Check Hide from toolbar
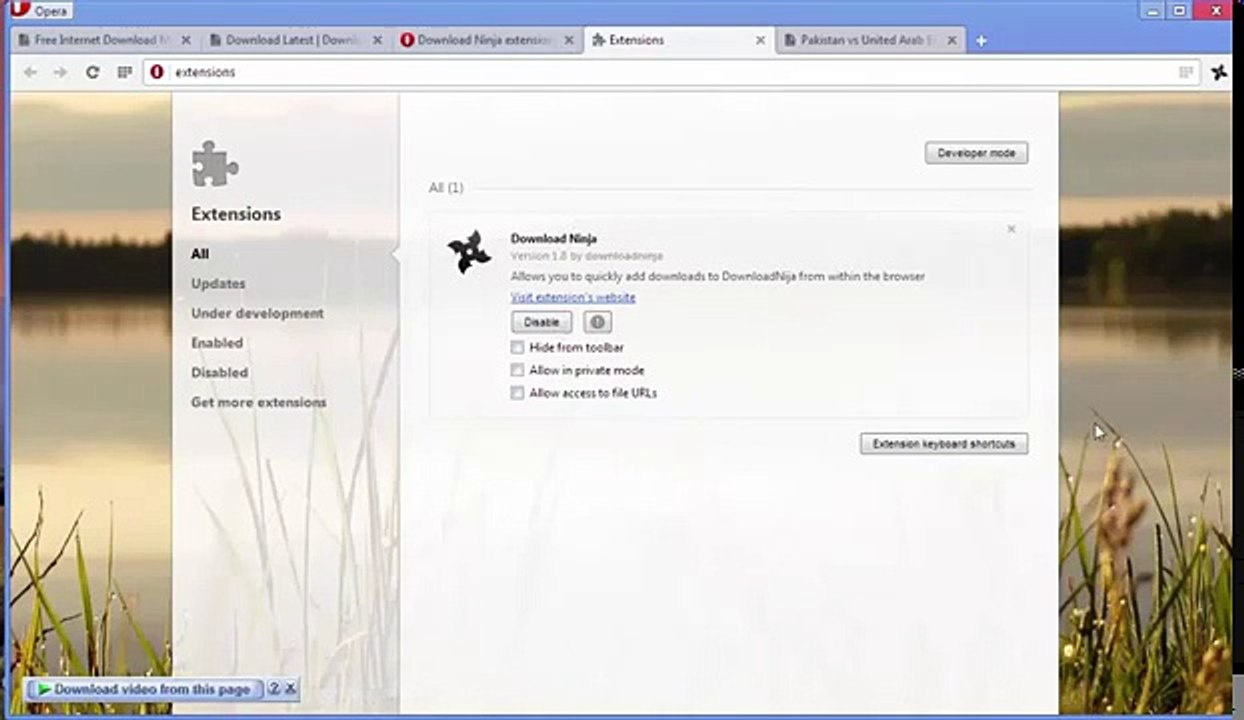 tap(517, 347)
